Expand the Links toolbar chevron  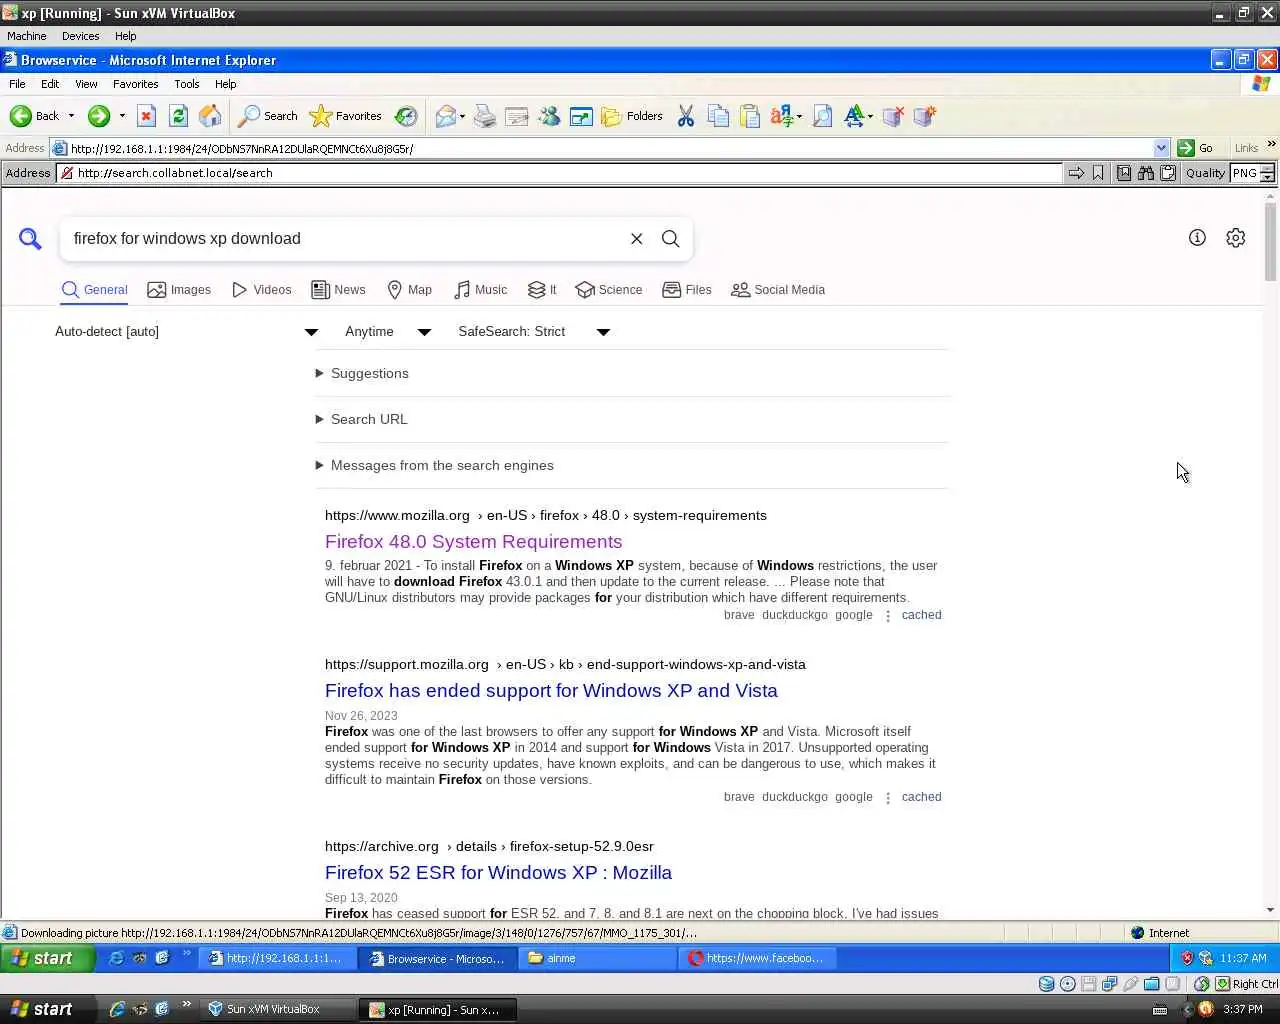(x=1271, y=145)
